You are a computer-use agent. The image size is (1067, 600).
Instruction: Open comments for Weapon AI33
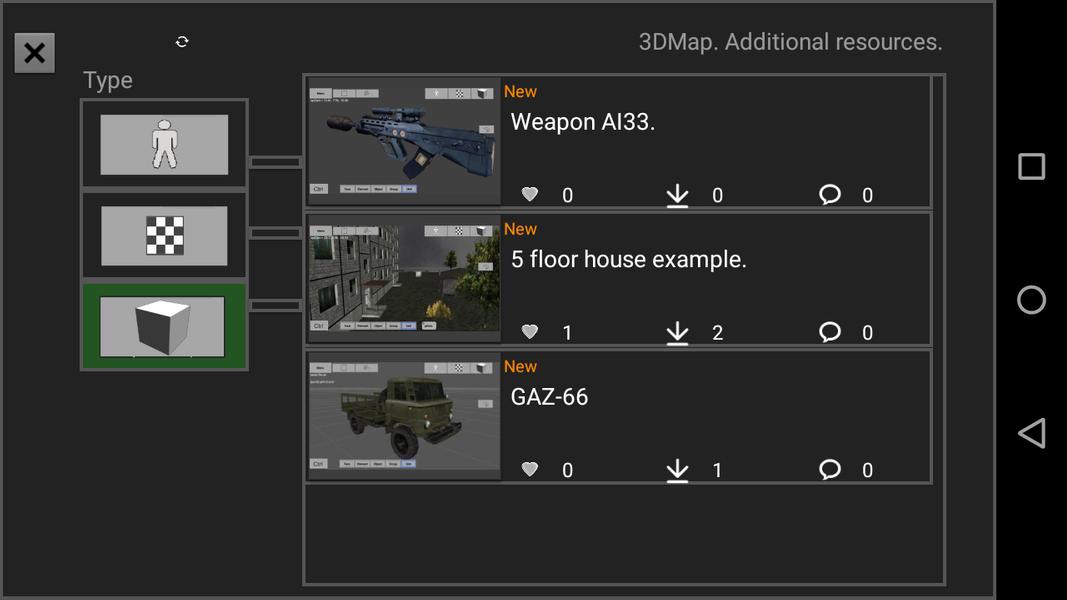830,195
